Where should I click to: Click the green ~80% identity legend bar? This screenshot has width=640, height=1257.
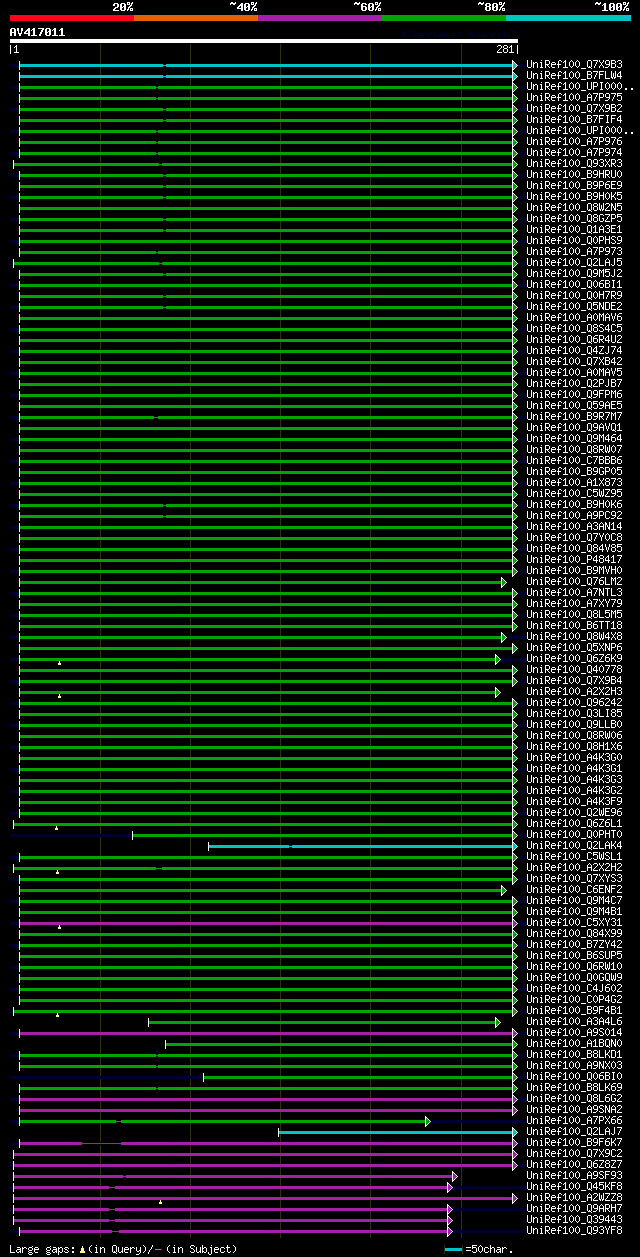(444, 18)
